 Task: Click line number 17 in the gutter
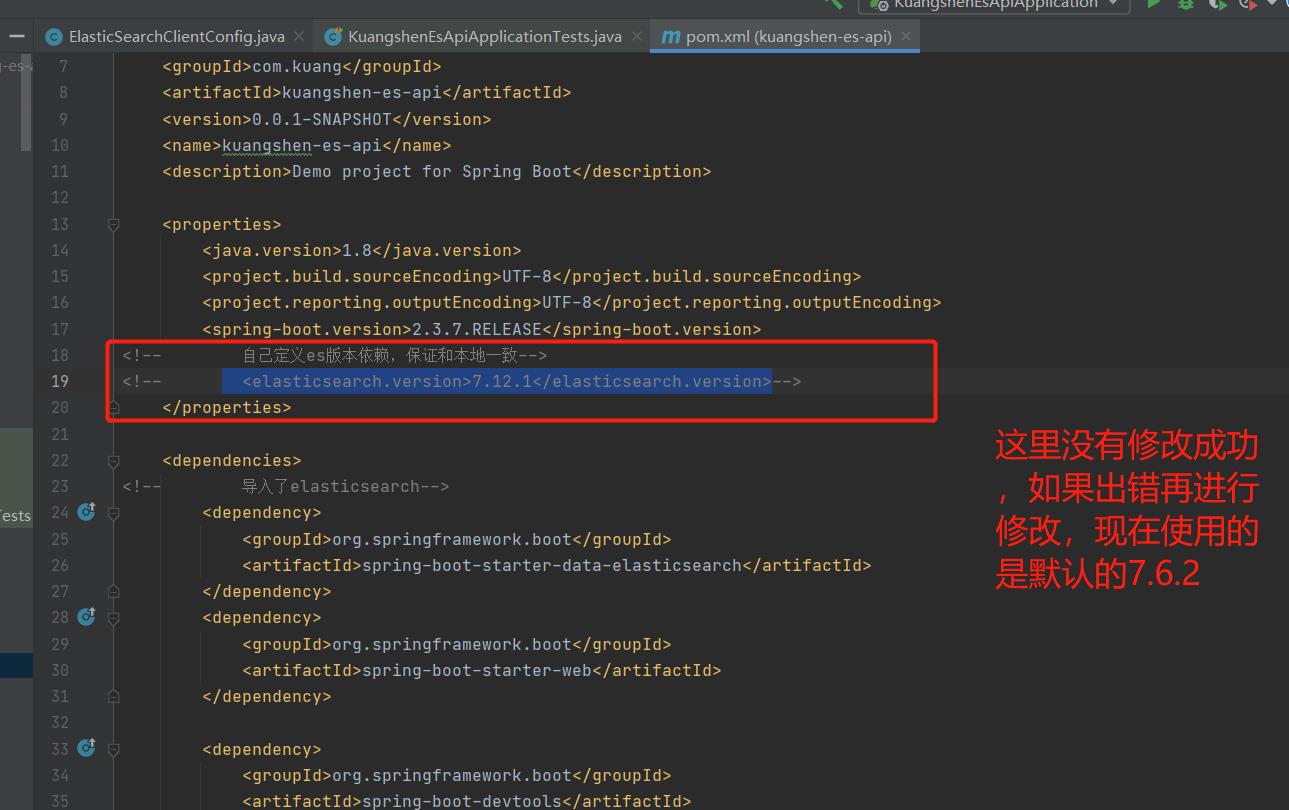click(59, 329)
